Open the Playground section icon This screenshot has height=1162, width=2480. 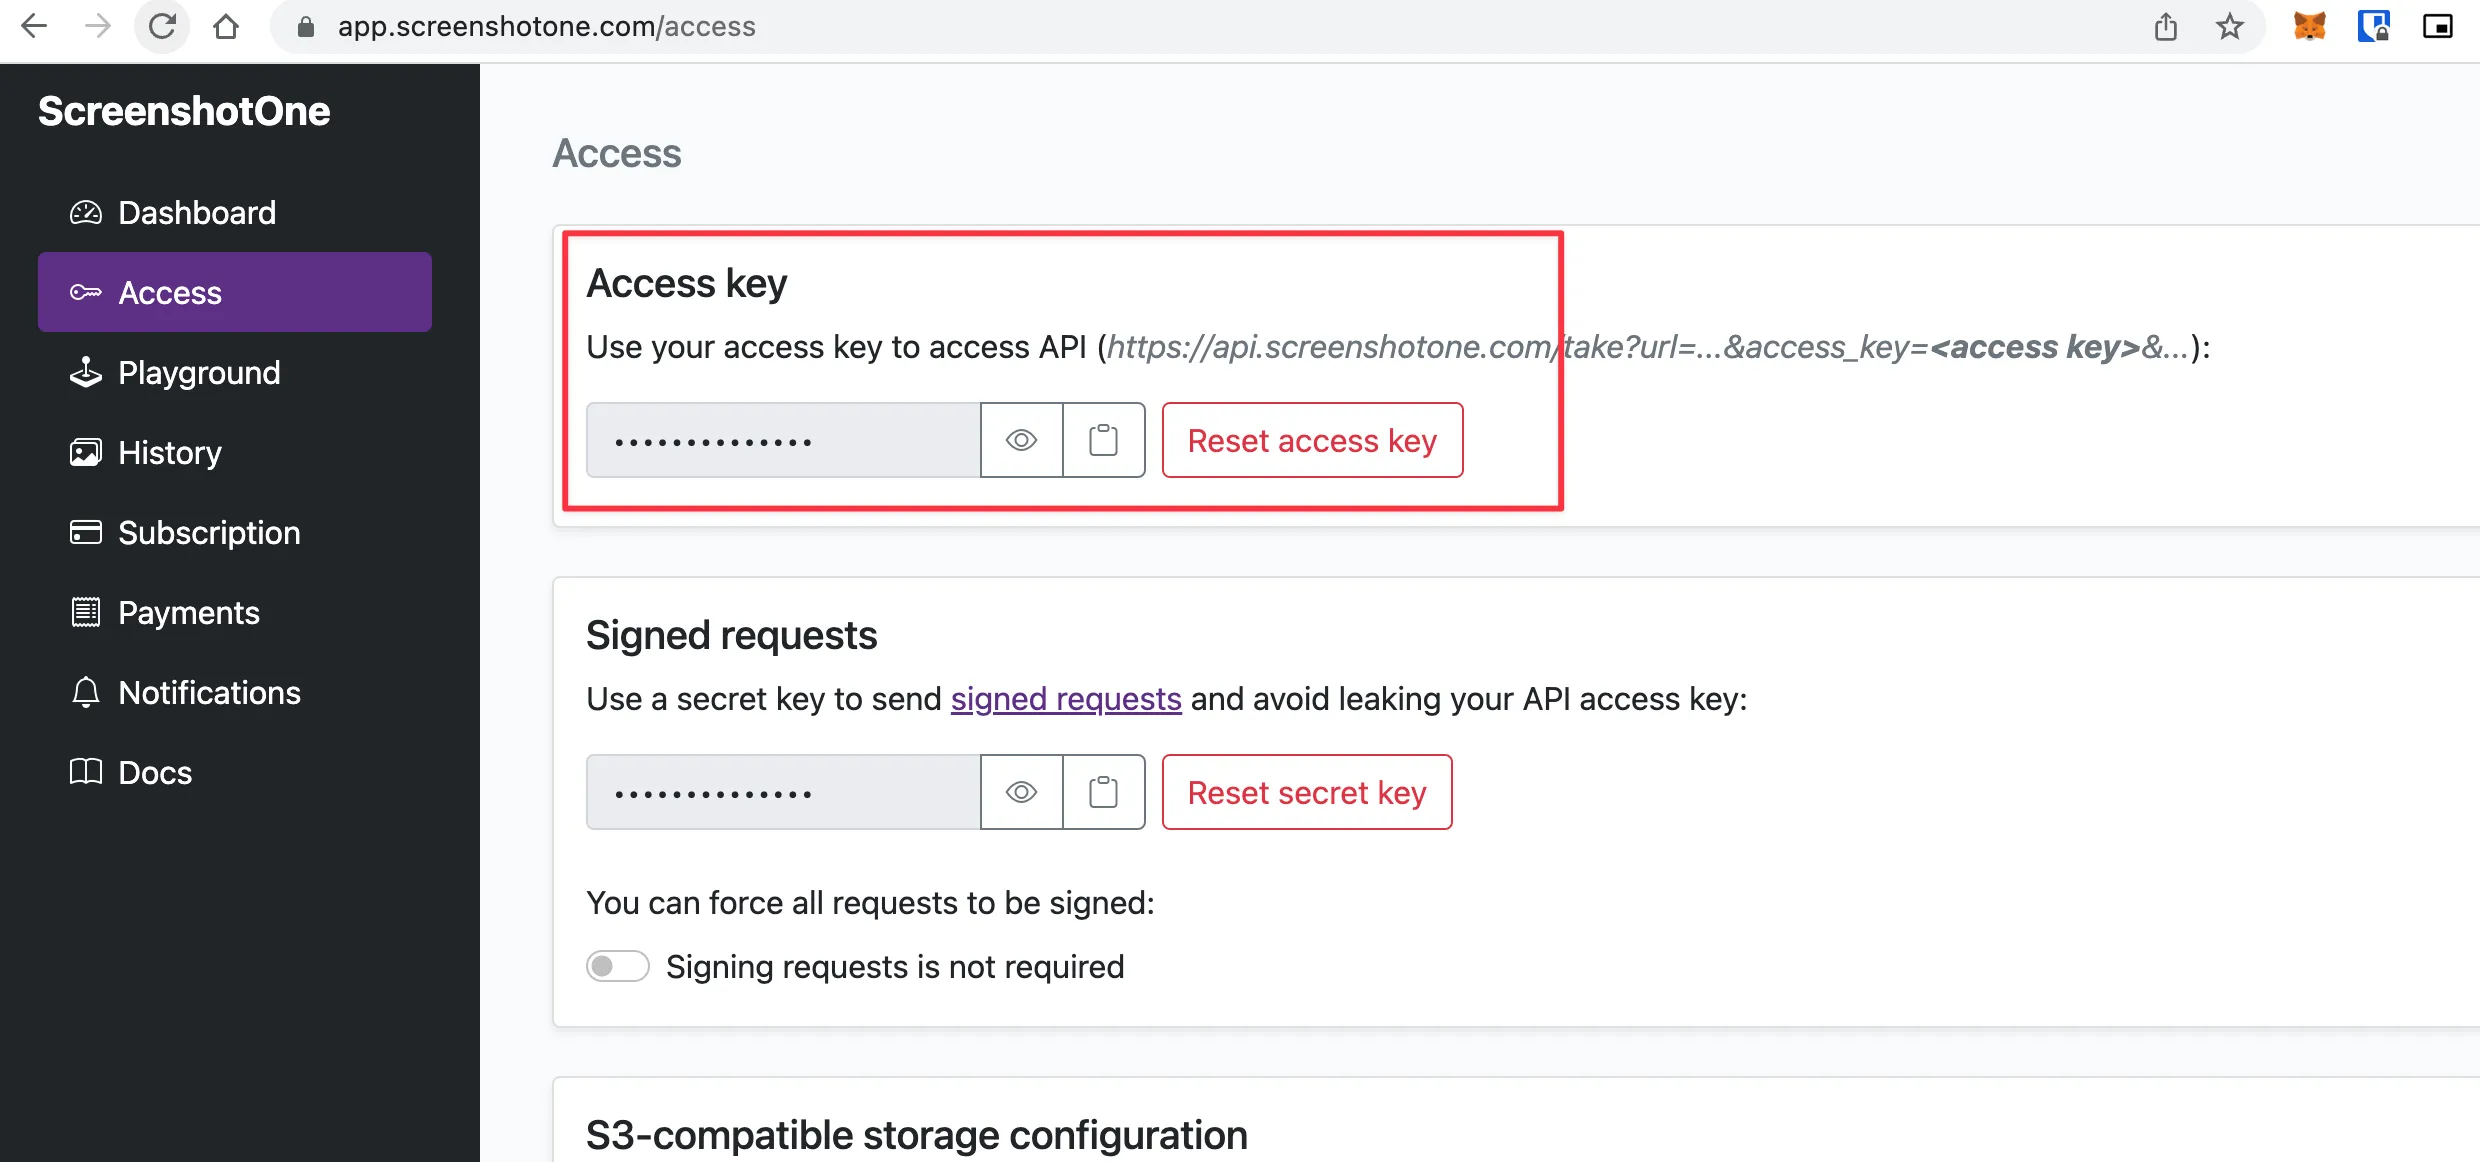86,372
